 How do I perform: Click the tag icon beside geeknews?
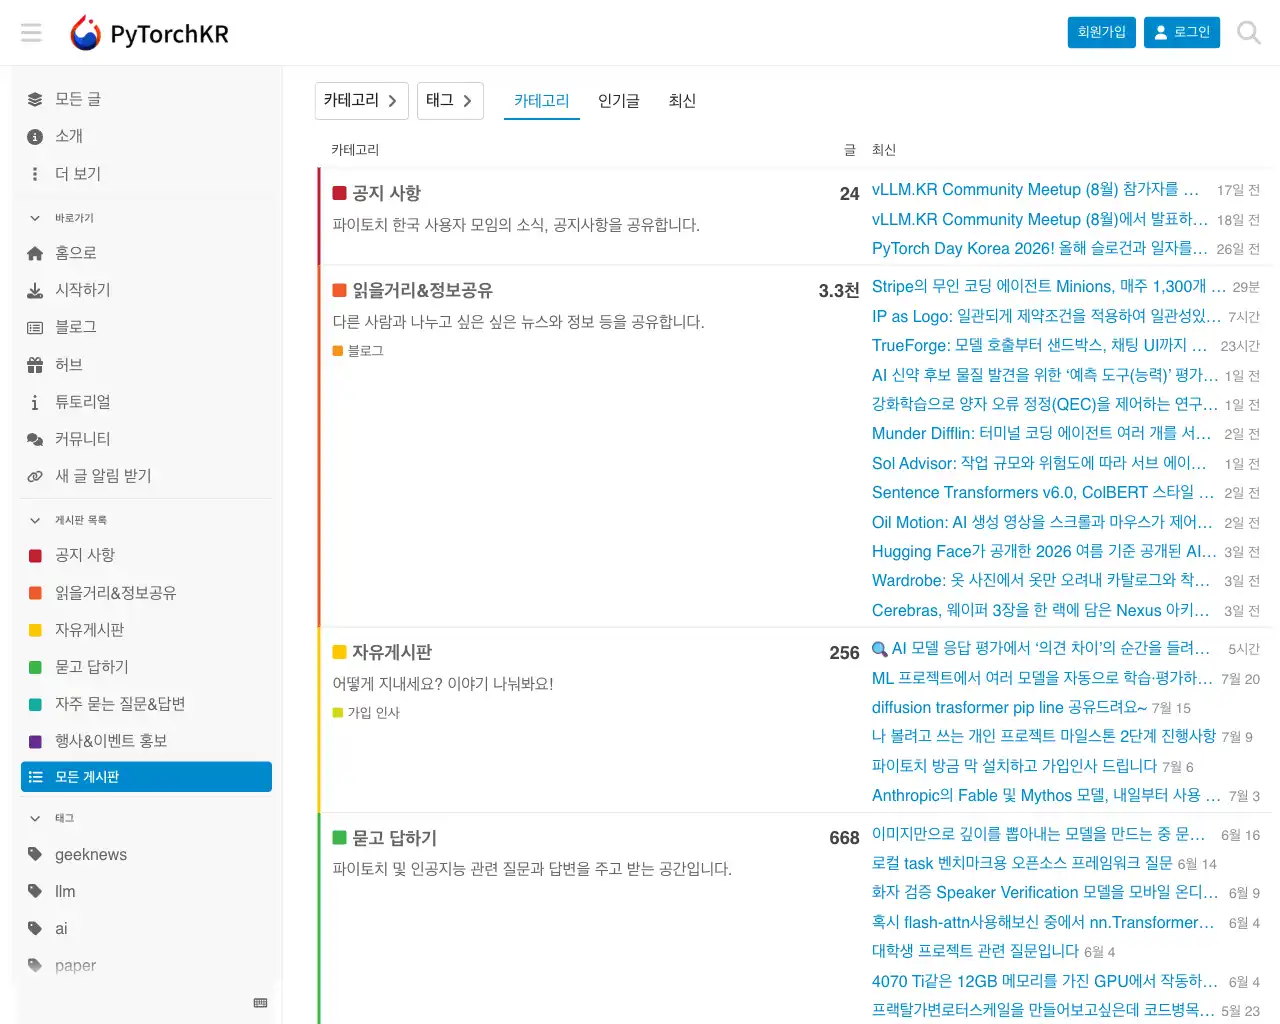pos(35,854)
